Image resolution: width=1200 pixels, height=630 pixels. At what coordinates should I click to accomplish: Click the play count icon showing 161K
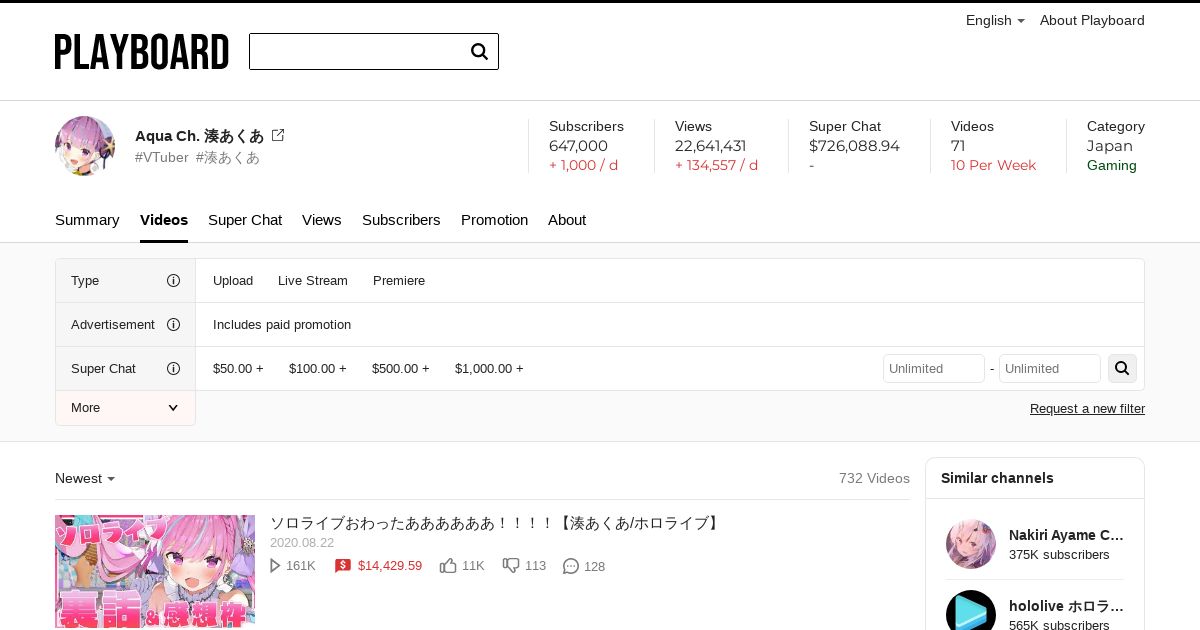tap(276, 566)
